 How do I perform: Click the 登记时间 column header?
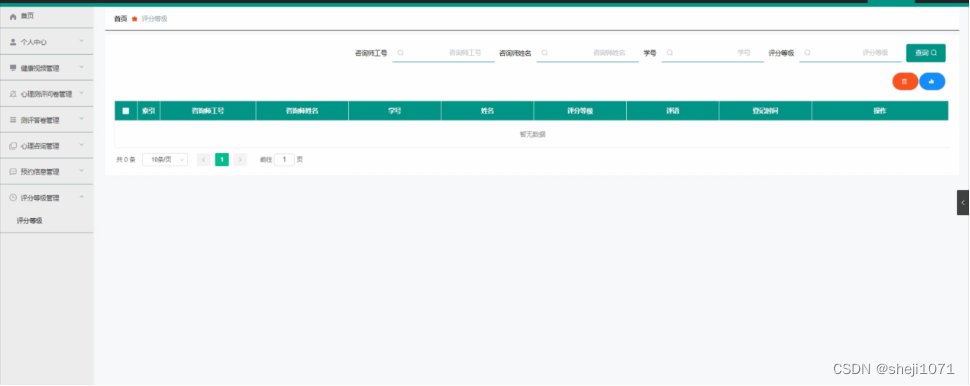[766, 111]
